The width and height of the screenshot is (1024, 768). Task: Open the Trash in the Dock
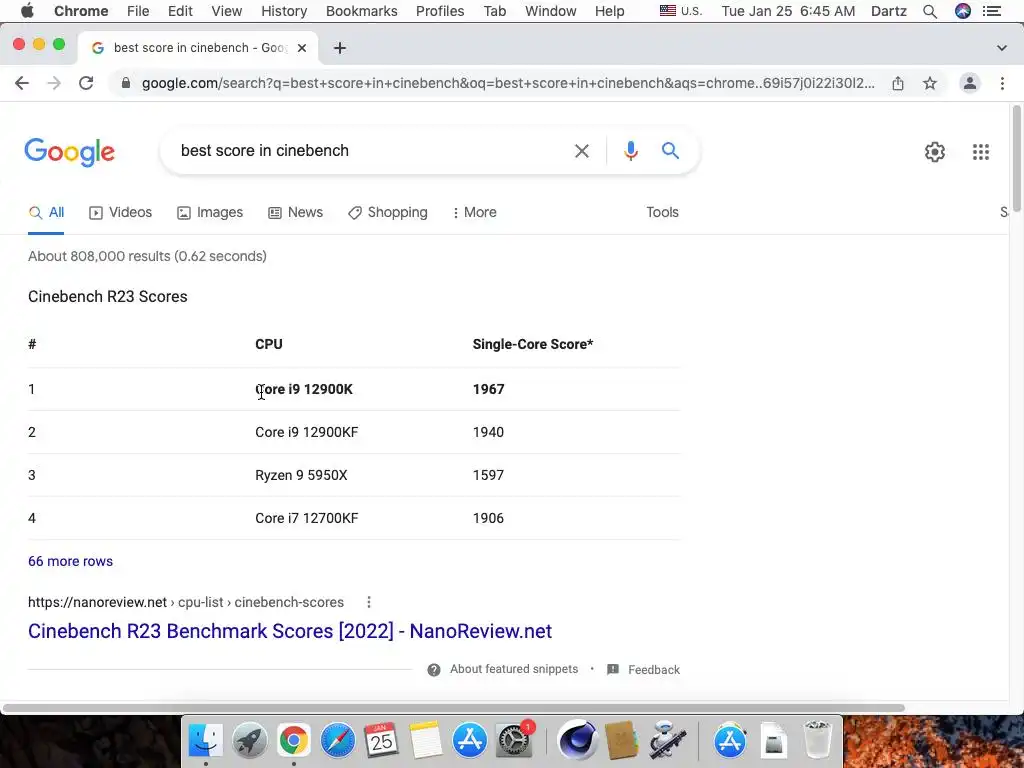pos(817,740)
